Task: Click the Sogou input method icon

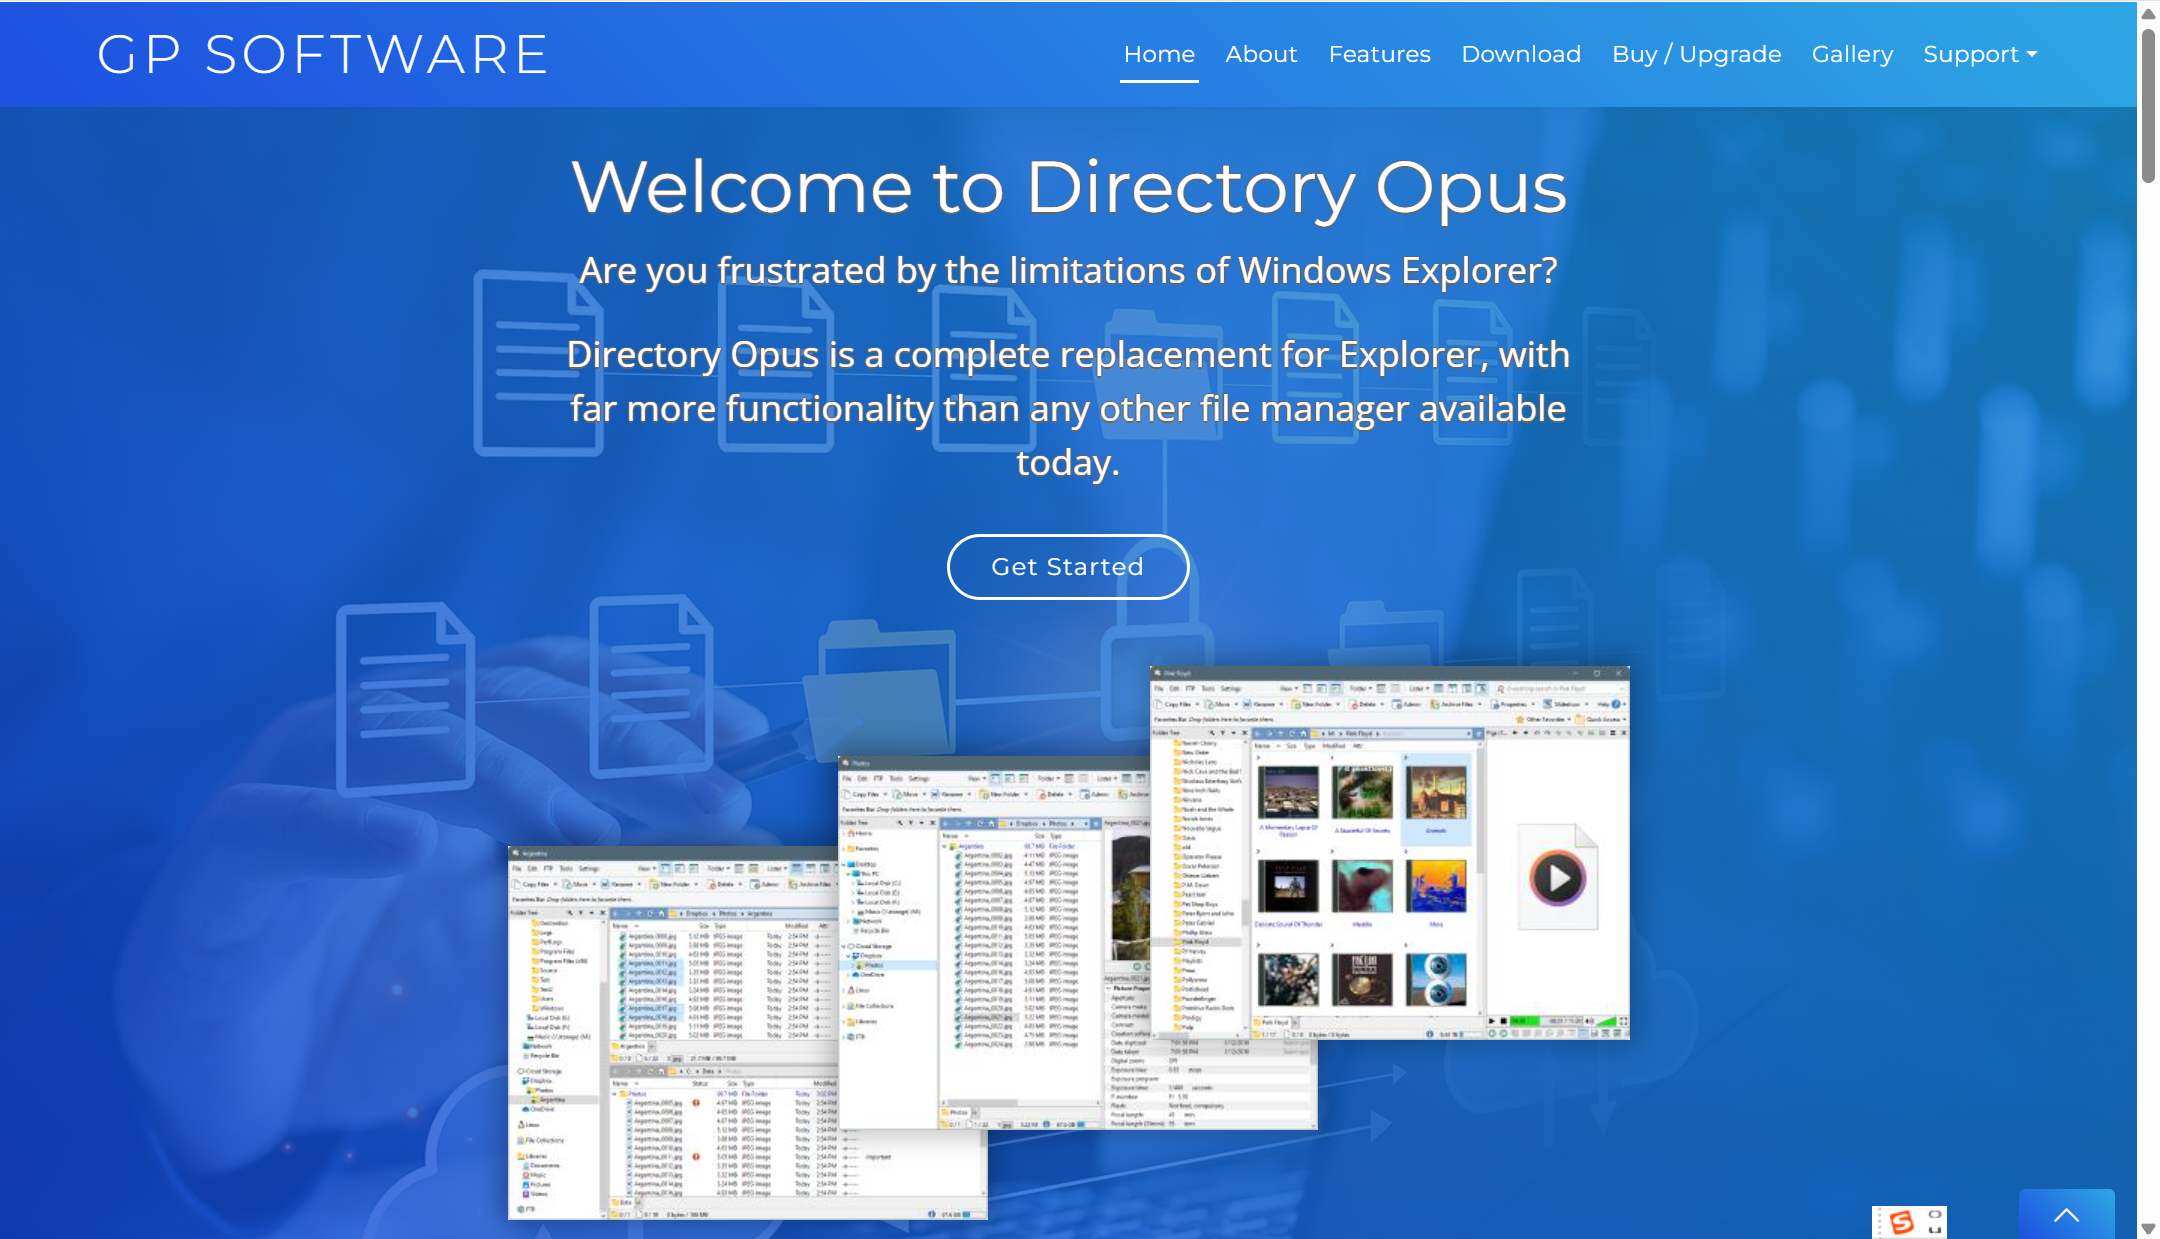Action: [1901, 1221]
